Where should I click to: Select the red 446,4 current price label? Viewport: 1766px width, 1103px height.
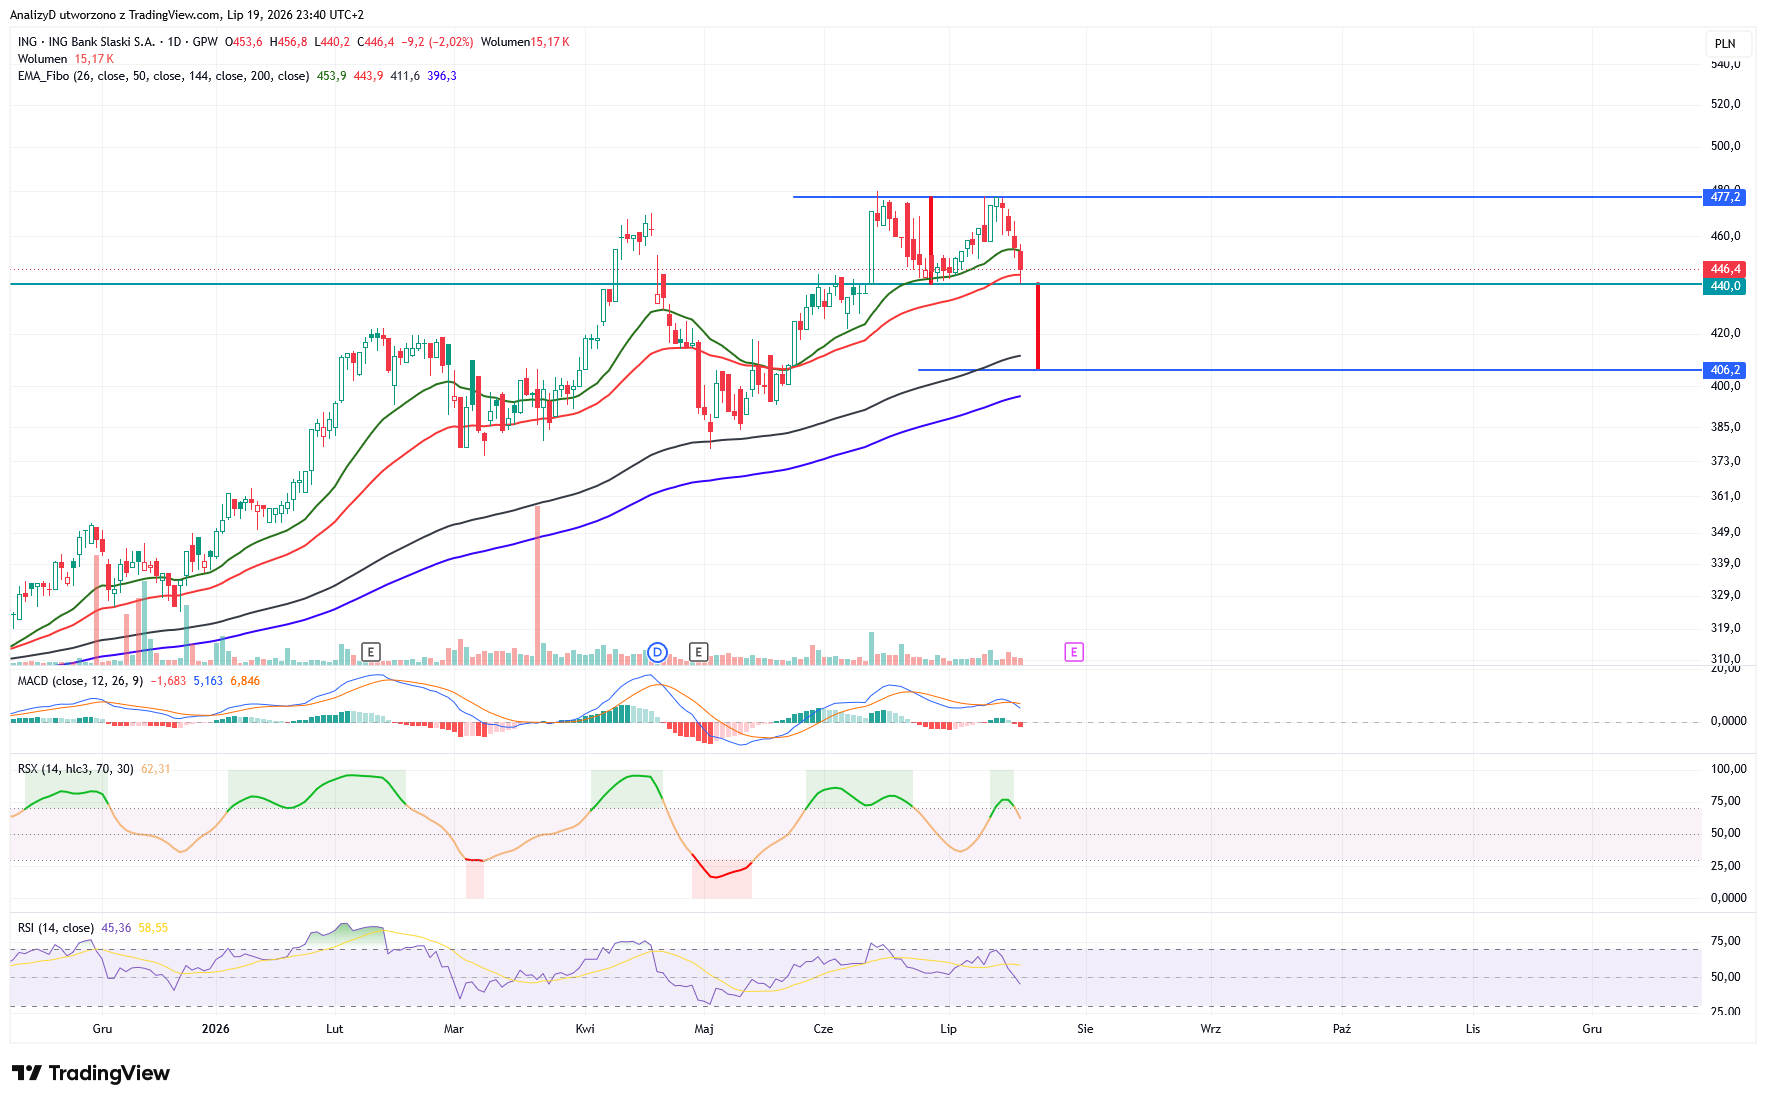pos(1724,269)
